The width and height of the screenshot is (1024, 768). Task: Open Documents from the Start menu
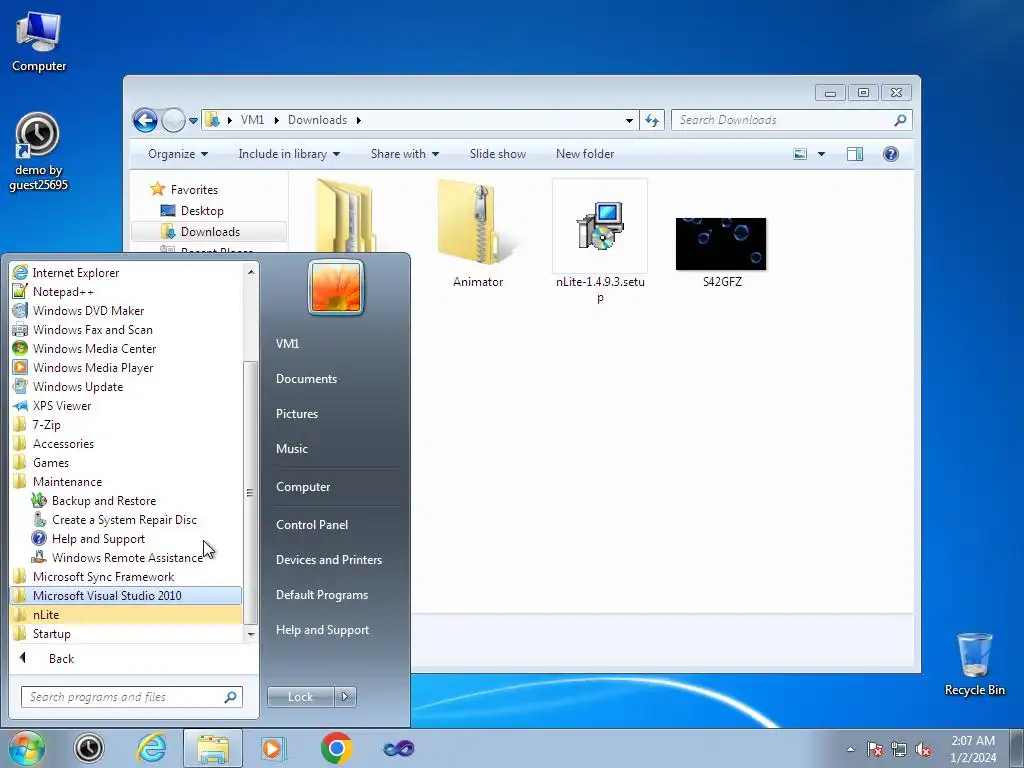(306, 379)
